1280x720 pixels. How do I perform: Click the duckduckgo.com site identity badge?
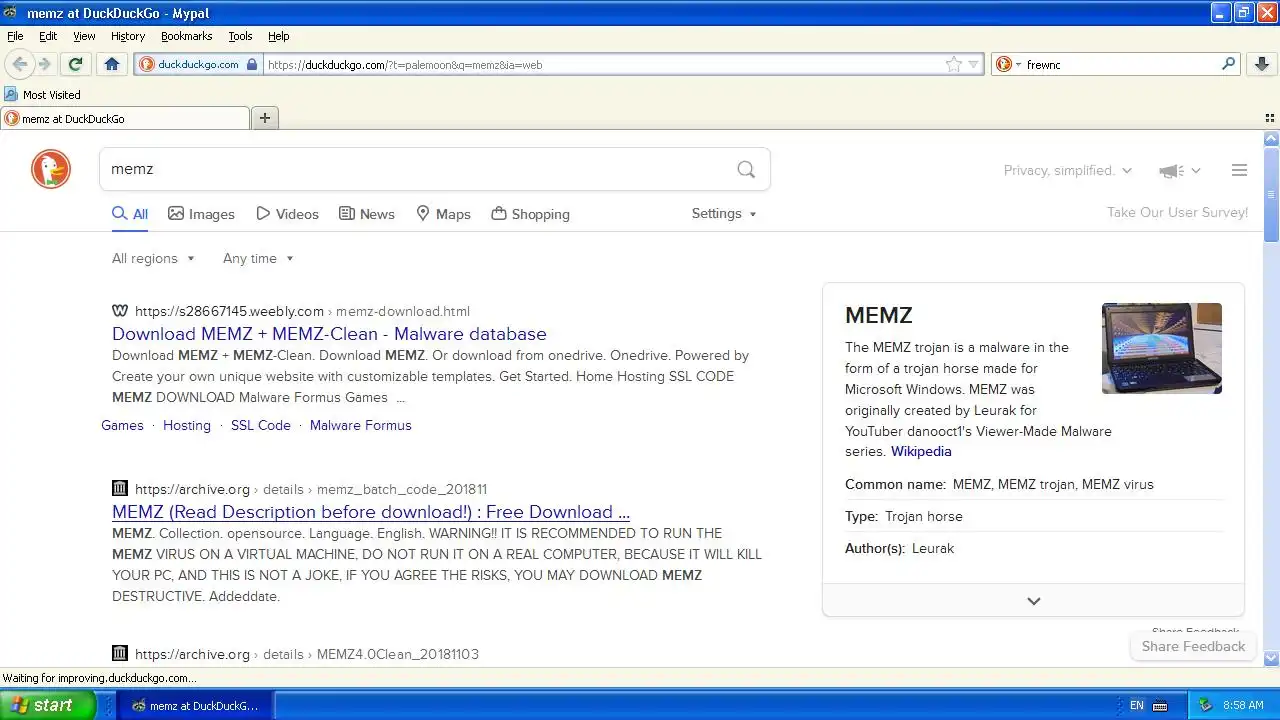coord(198,64)
